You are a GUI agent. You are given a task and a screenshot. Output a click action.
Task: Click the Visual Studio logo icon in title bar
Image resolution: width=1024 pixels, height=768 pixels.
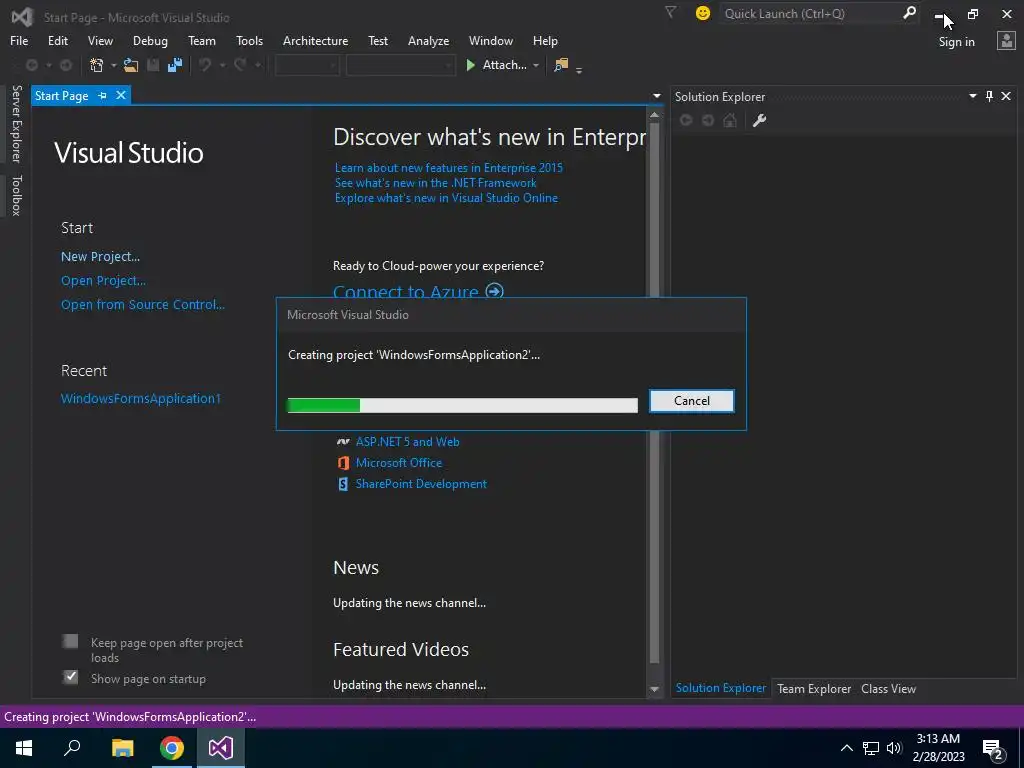tap(22, 17)
